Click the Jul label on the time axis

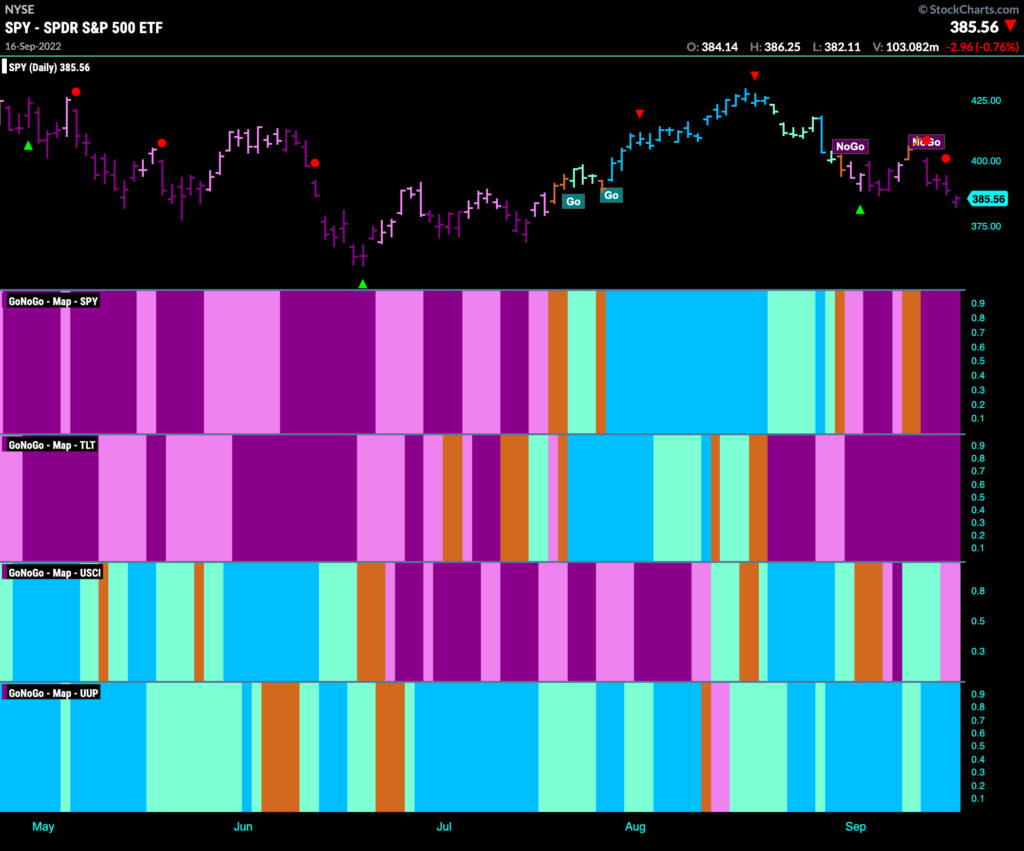coord(444,827)
